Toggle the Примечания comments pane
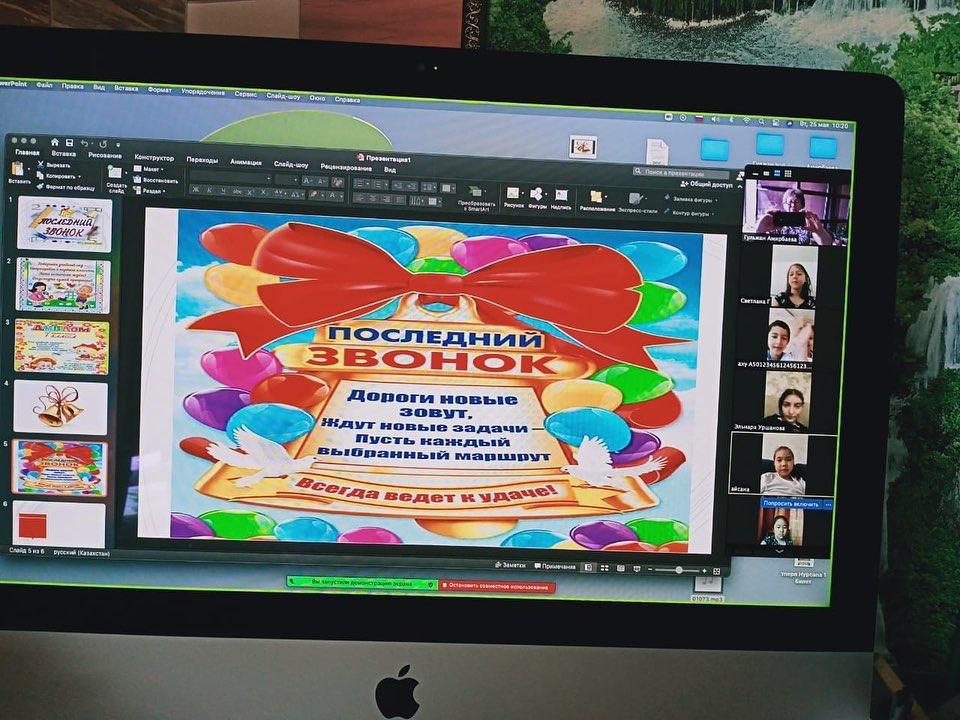 (x=555, y=566)
